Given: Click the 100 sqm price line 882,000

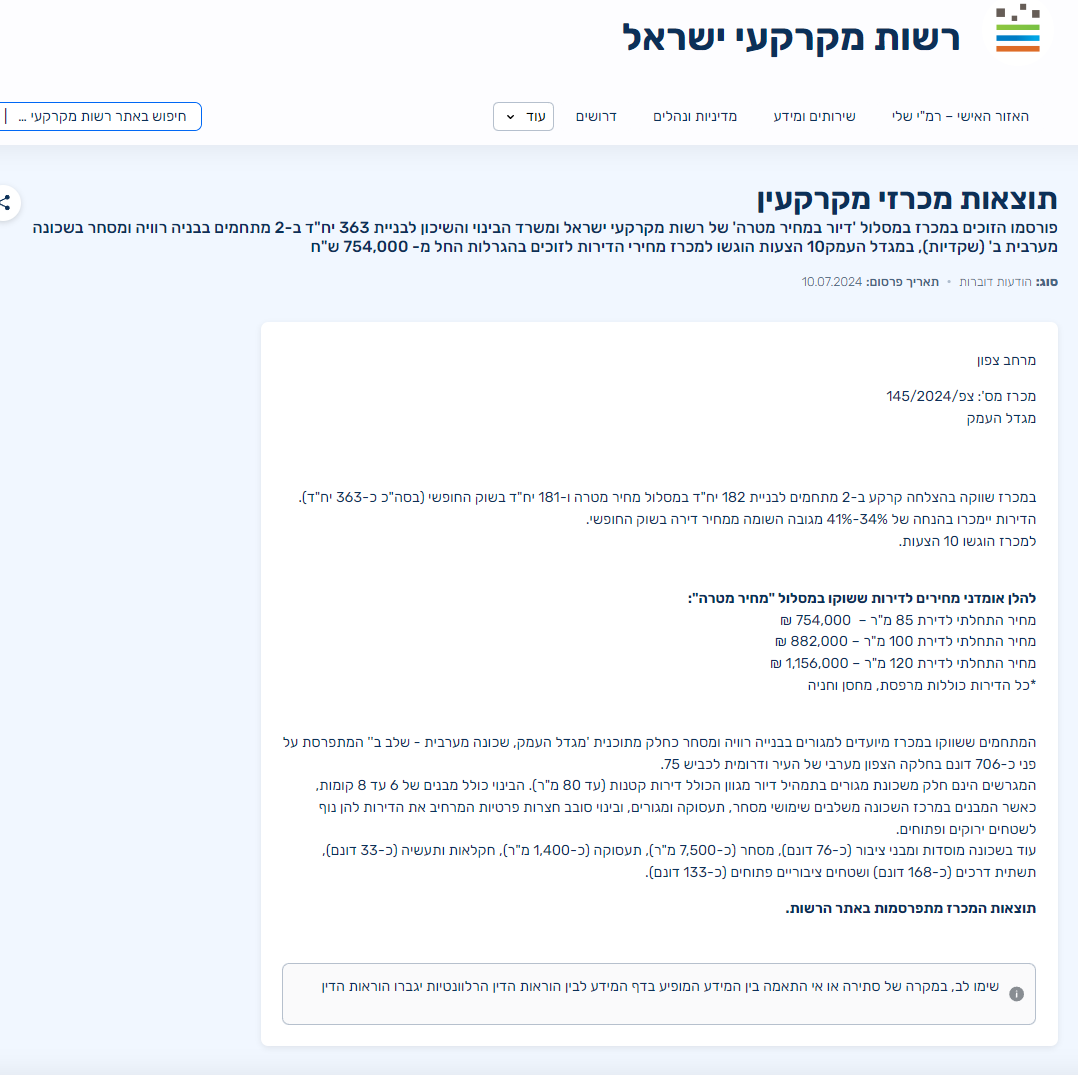Looking at the screenshot, I should coord(905,641).
